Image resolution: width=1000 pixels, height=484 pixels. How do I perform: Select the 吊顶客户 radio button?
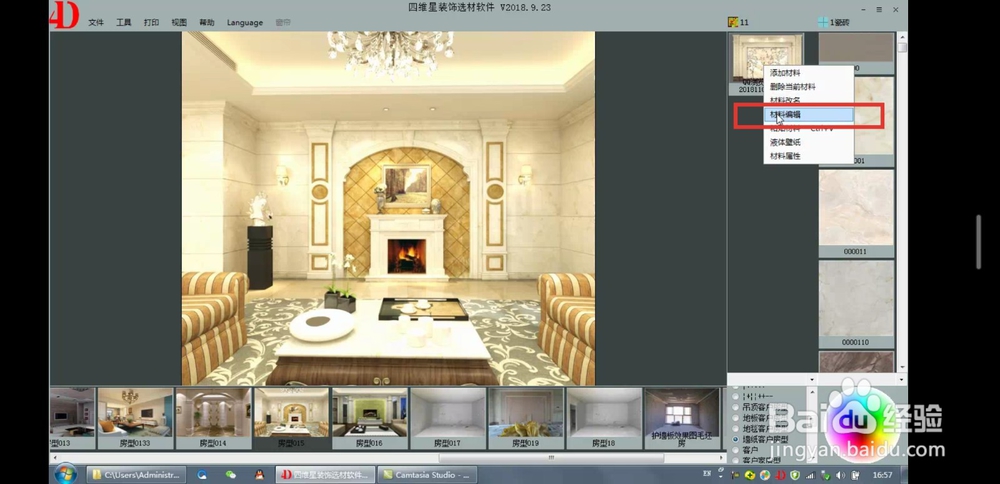pos(736,407)
